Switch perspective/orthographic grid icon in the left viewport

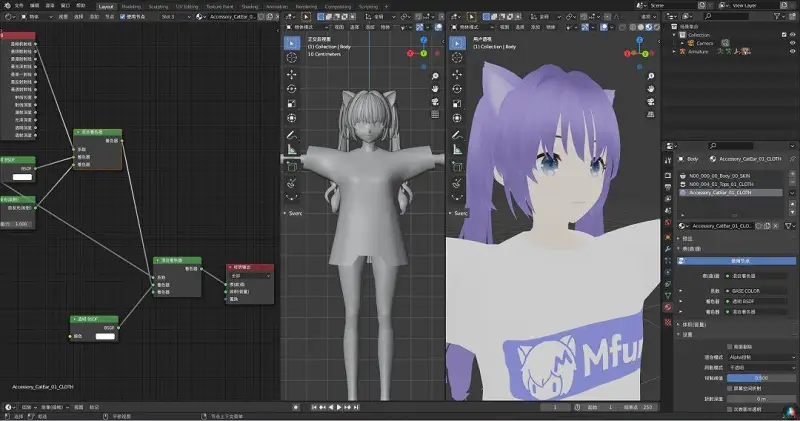click(435, 114)
